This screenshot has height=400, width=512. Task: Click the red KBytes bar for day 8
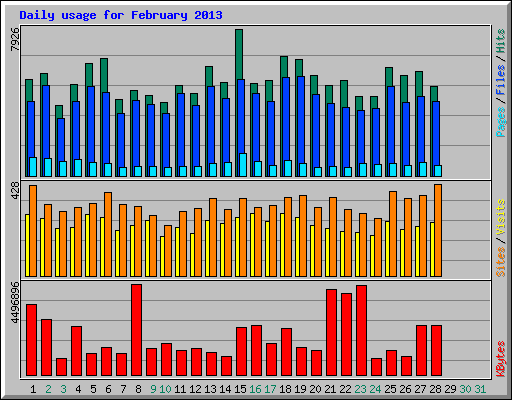(x=136, y=330)
